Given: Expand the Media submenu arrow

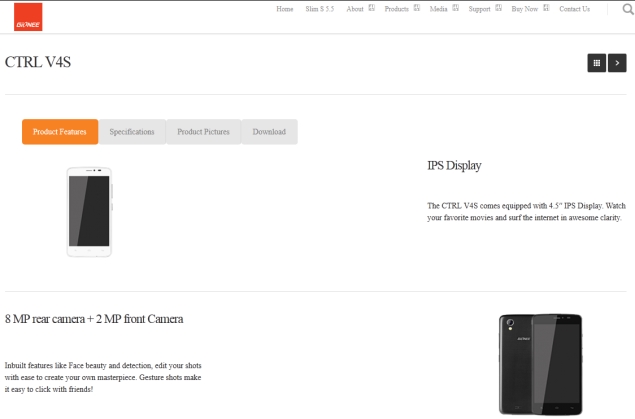Looking at the screenshot, I should click(456, 8).
